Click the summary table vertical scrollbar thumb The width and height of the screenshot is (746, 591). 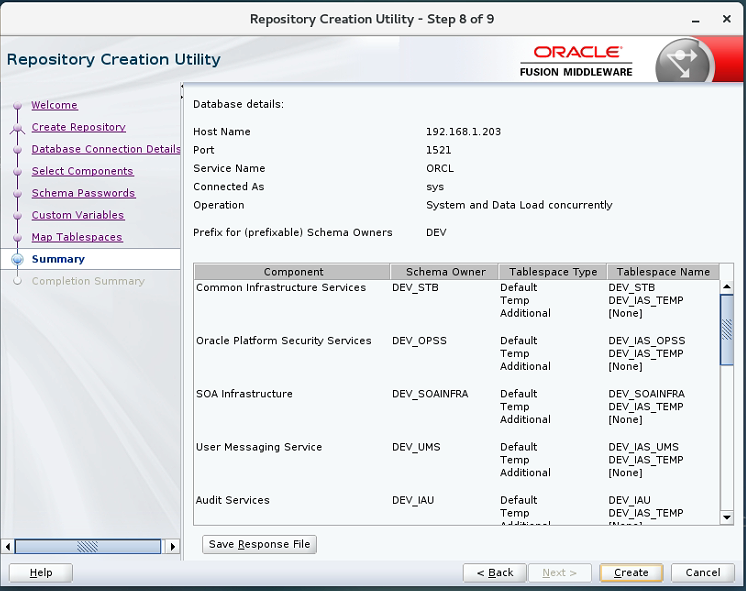(x=726, y=329)
